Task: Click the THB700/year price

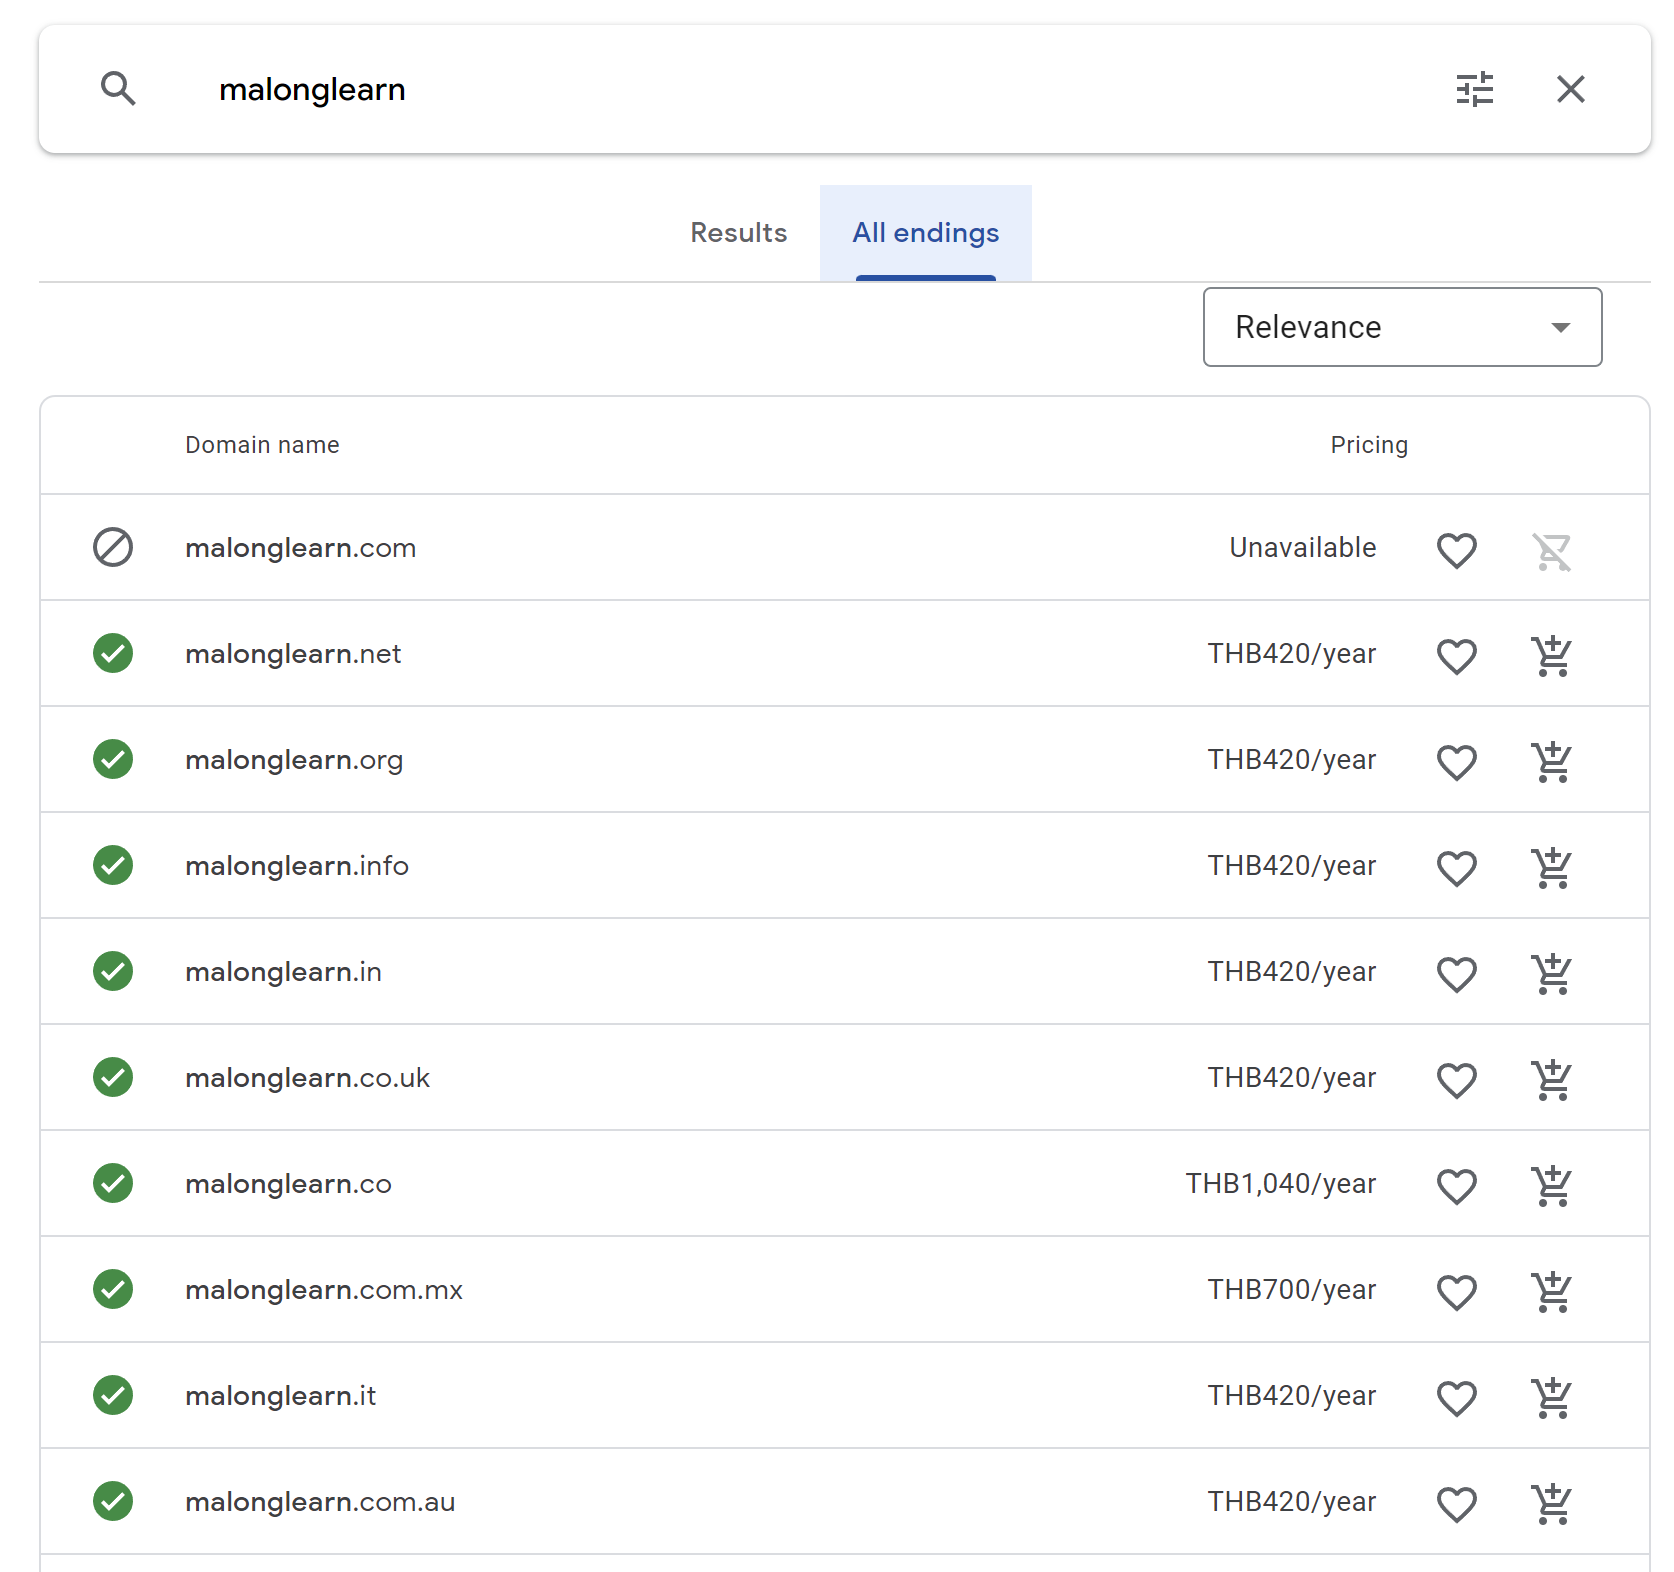Action: [x=1292, y=1290]
